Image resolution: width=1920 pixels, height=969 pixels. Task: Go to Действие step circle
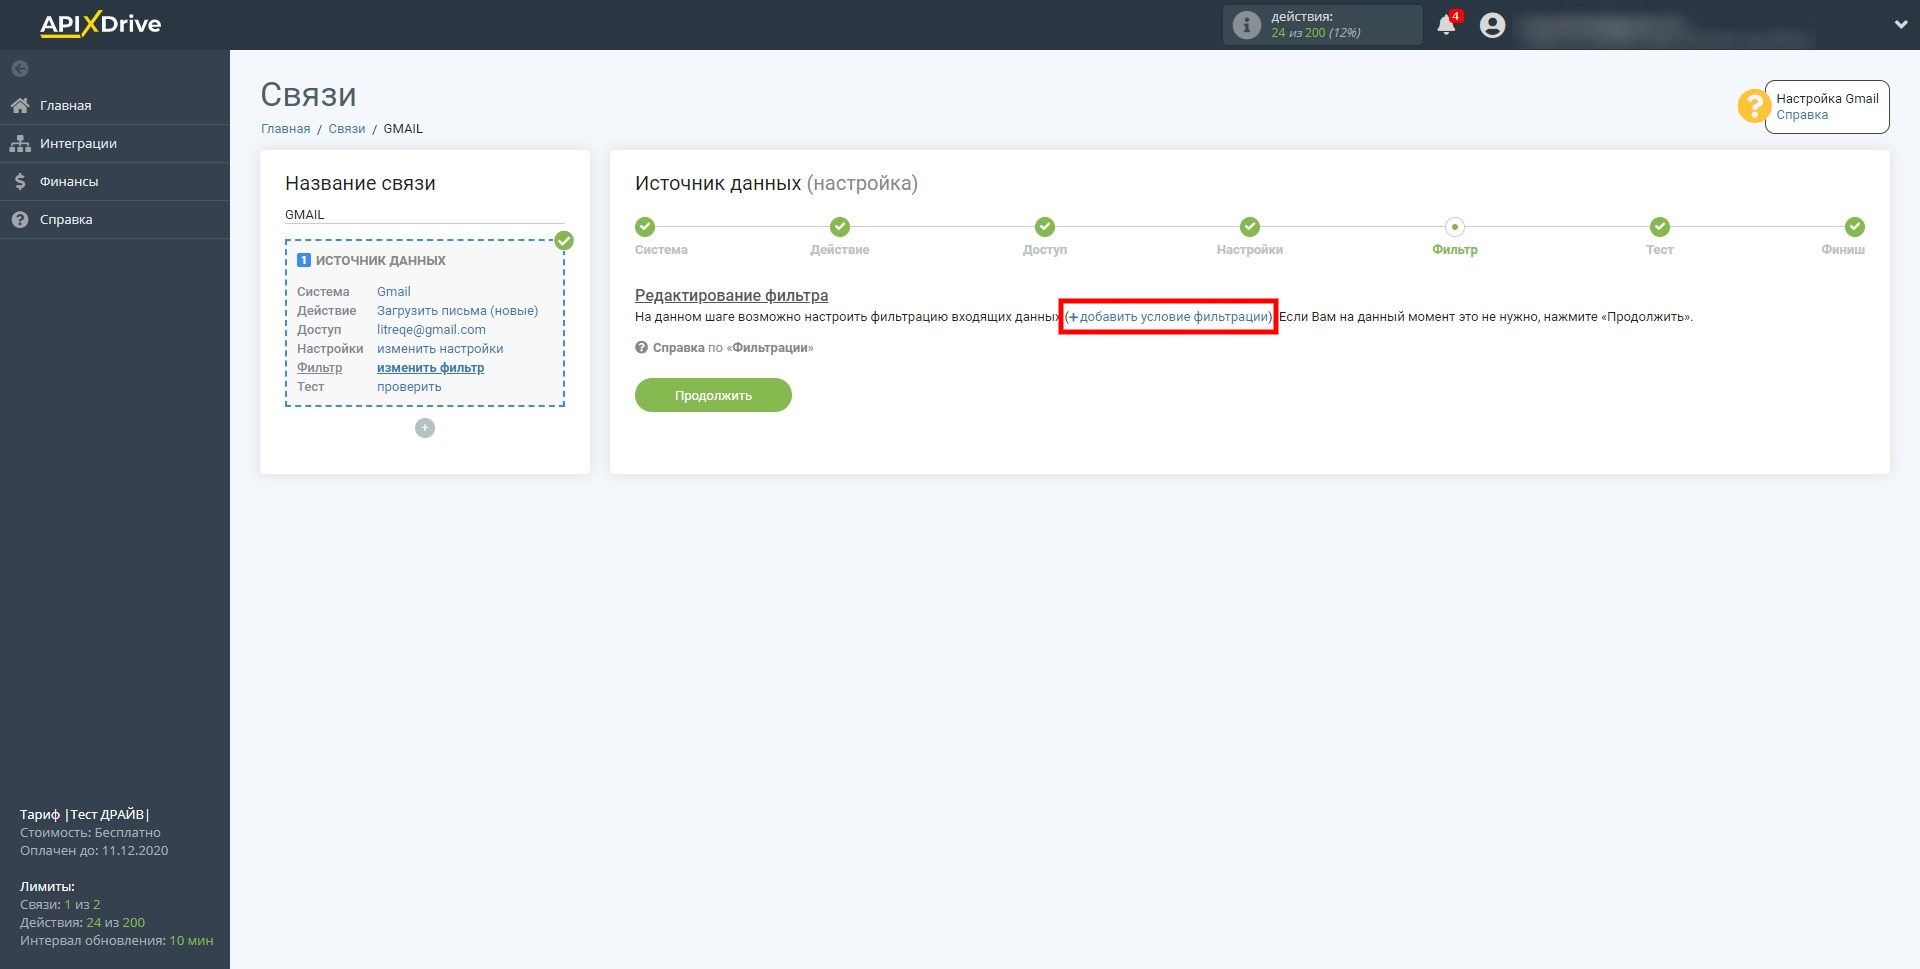840,227
